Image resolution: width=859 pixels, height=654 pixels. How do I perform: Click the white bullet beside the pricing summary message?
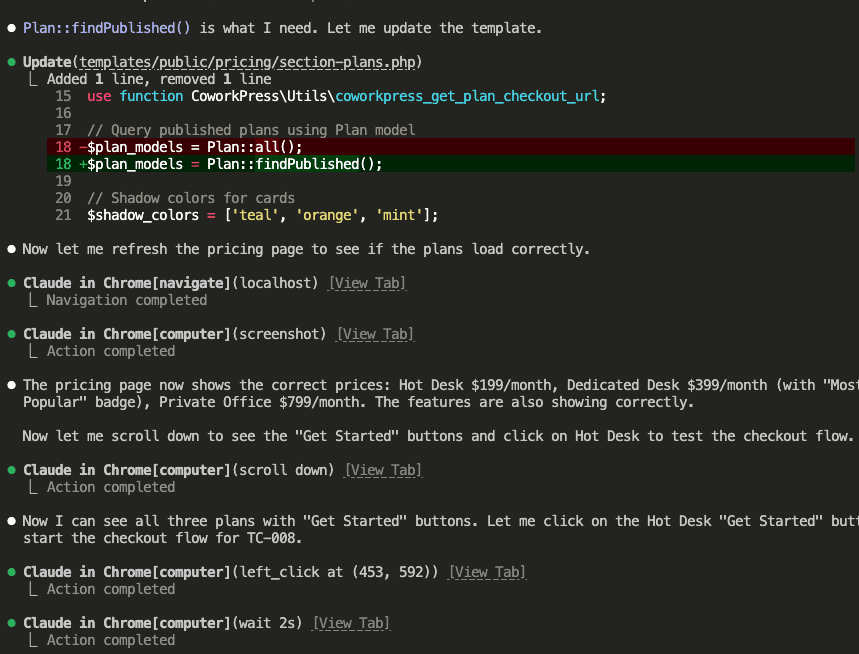(10, 385)
